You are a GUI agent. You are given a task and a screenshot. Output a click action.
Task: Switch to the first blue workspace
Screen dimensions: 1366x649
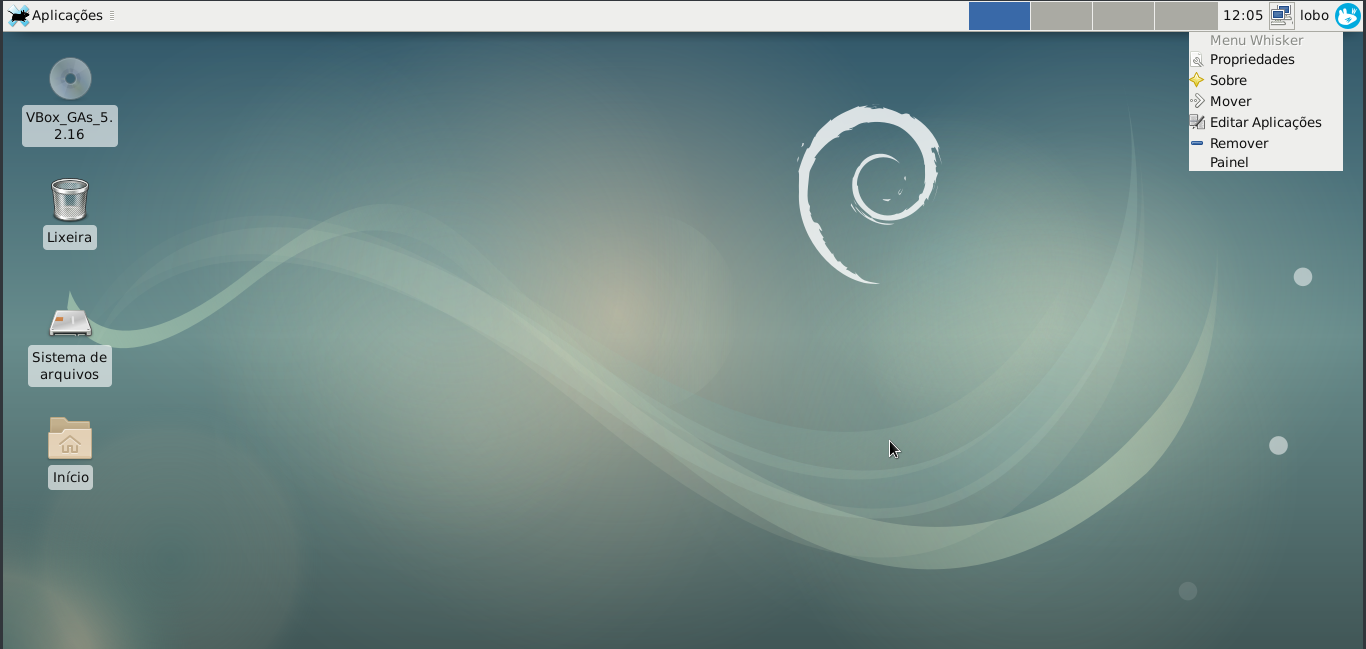point(999,15)
